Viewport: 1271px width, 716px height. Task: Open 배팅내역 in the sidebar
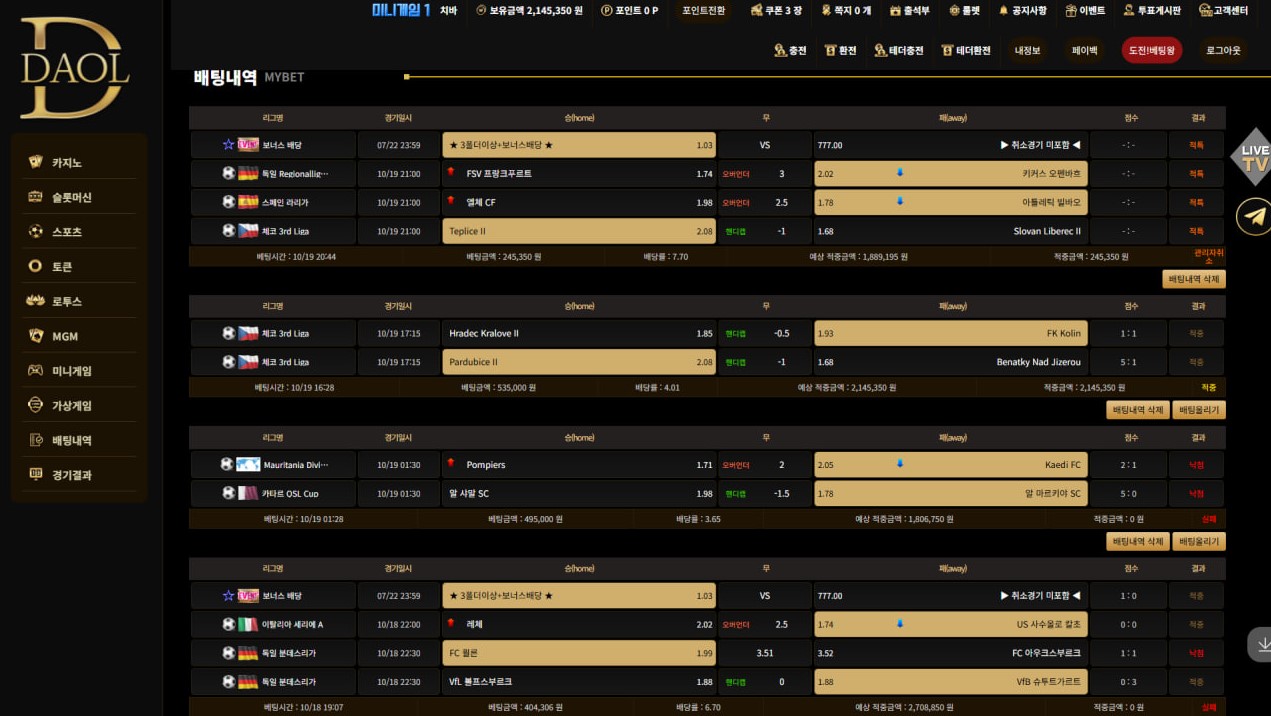point(71,440)
